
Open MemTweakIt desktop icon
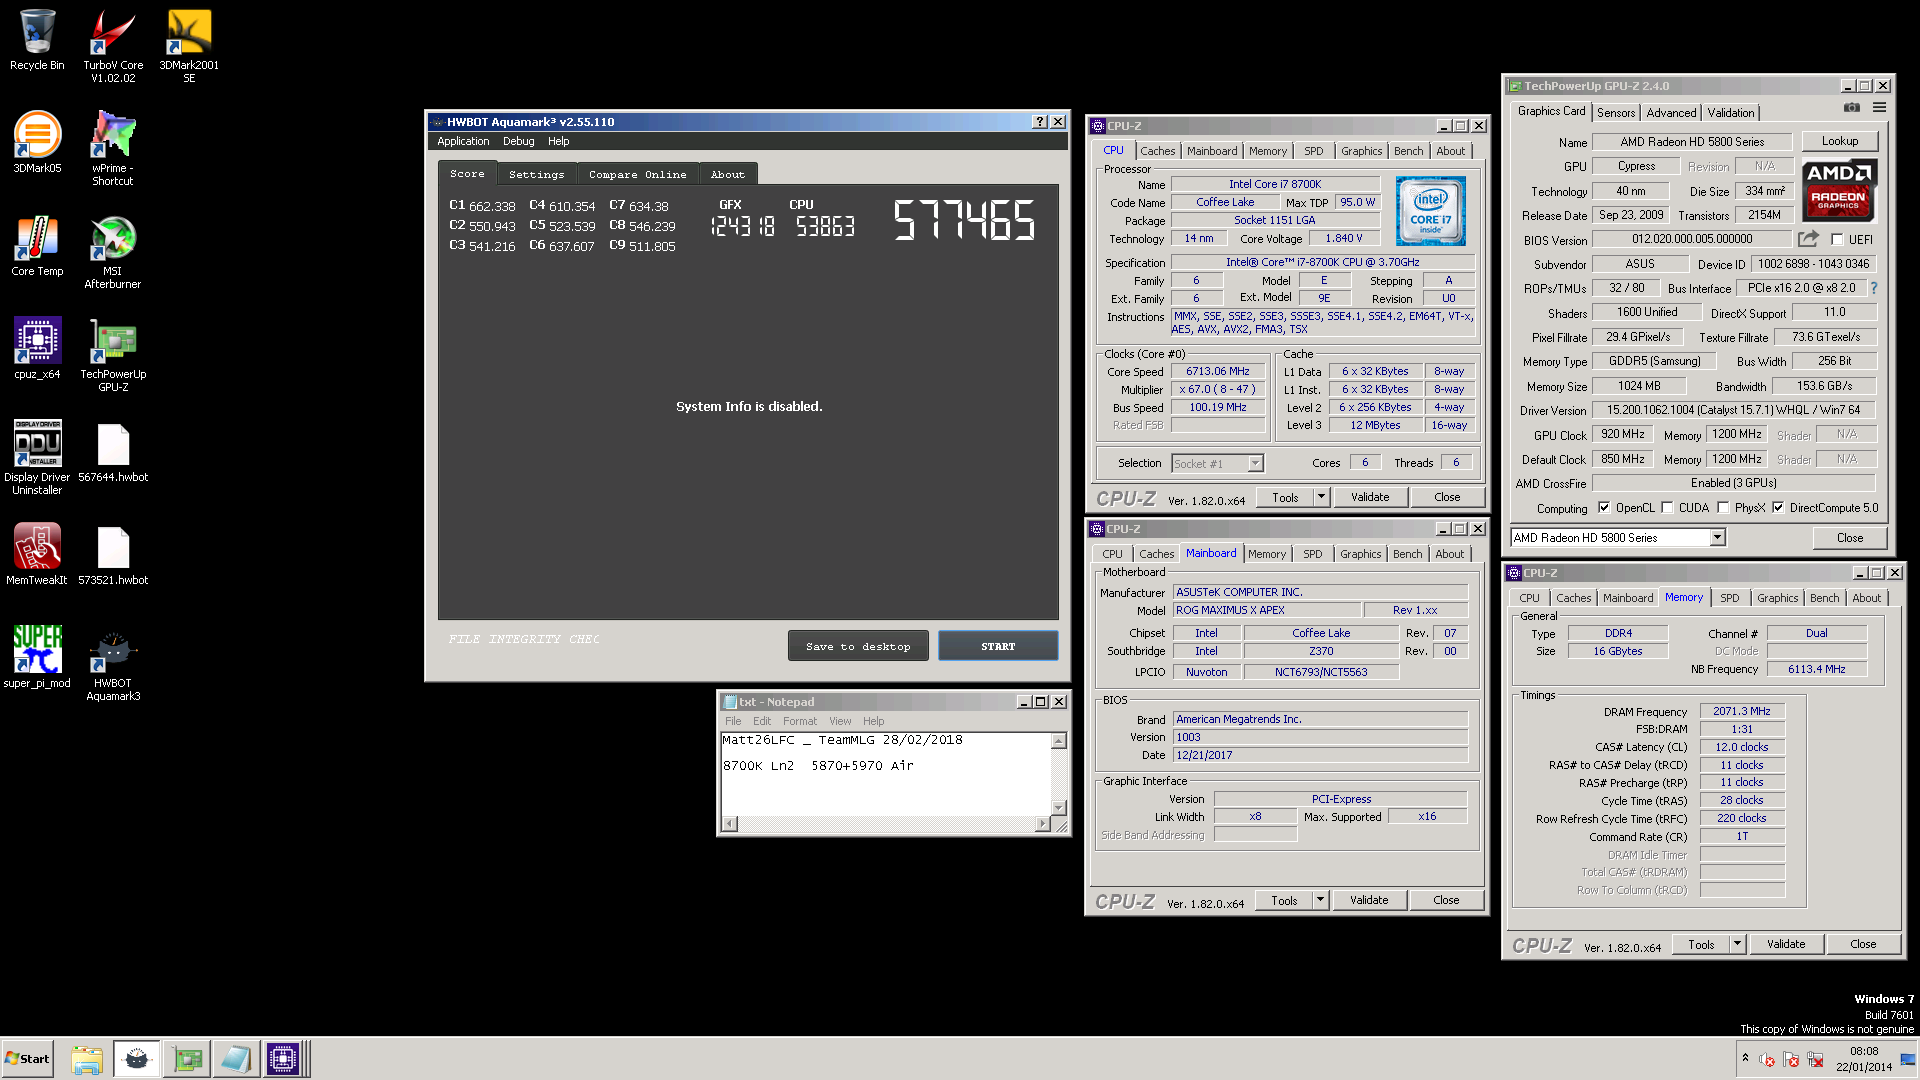[x=37, y=553]
